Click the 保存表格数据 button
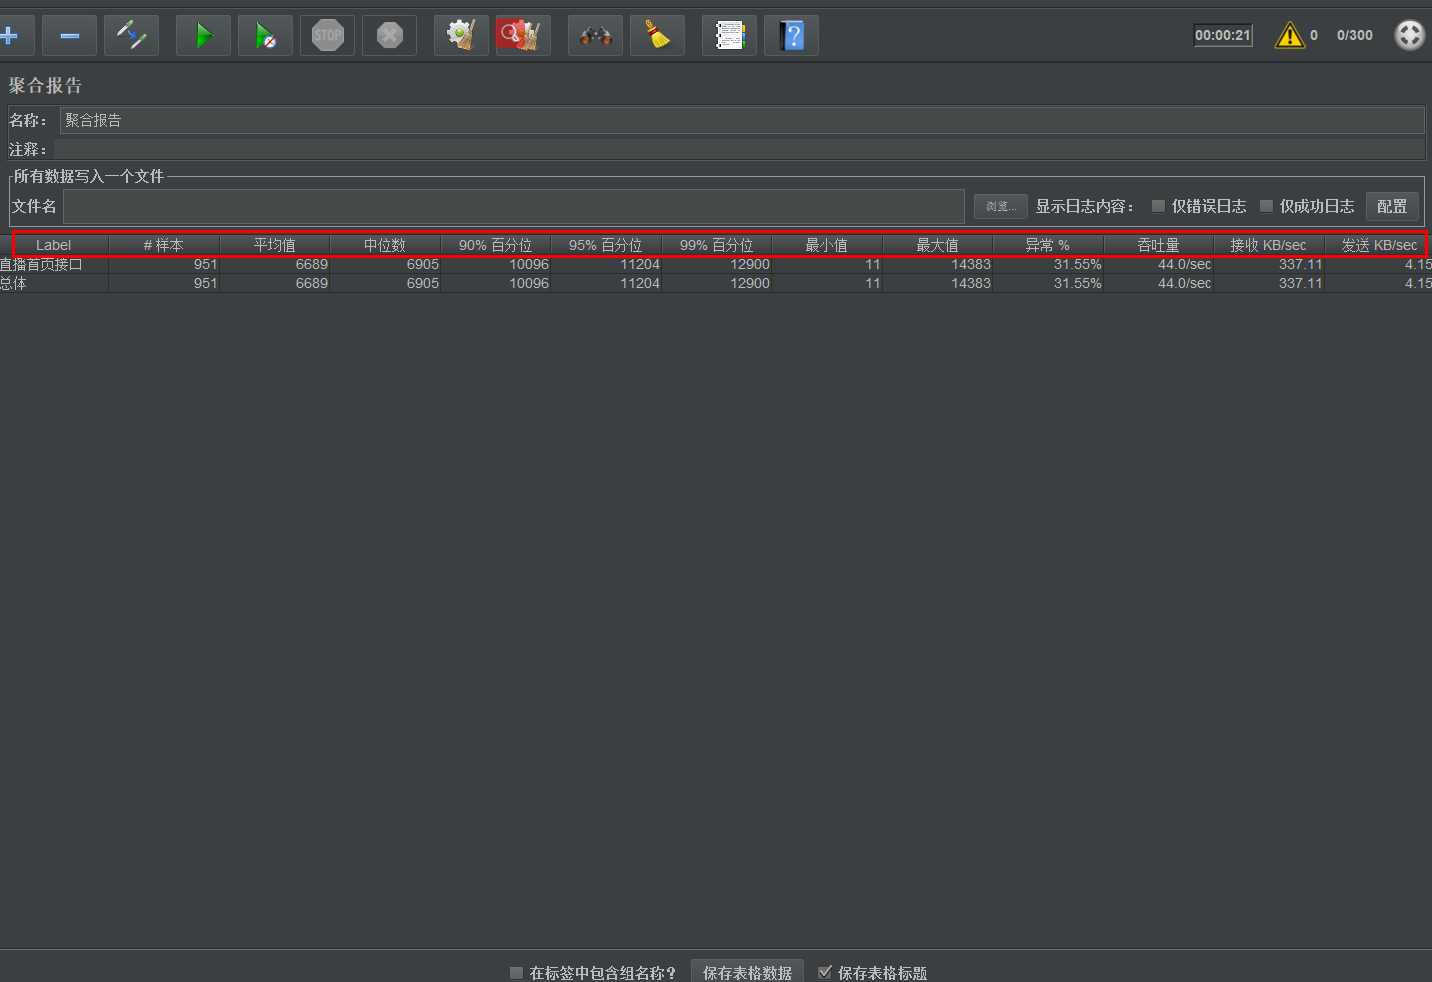Viewport: 1432px width, 982px height. coord(747,971)
